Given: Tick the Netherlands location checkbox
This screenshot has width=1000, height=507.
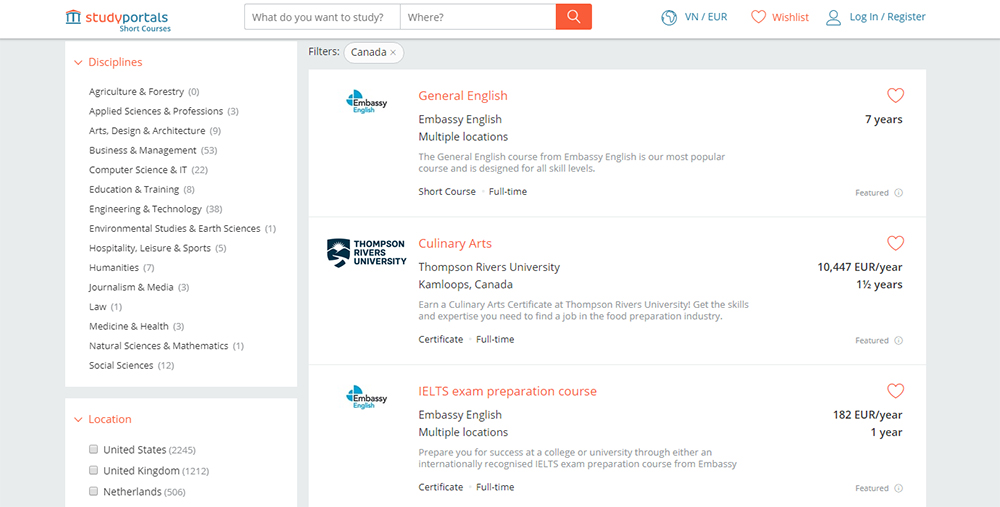Looking at the screenshot, I should [x=94, y=492].
